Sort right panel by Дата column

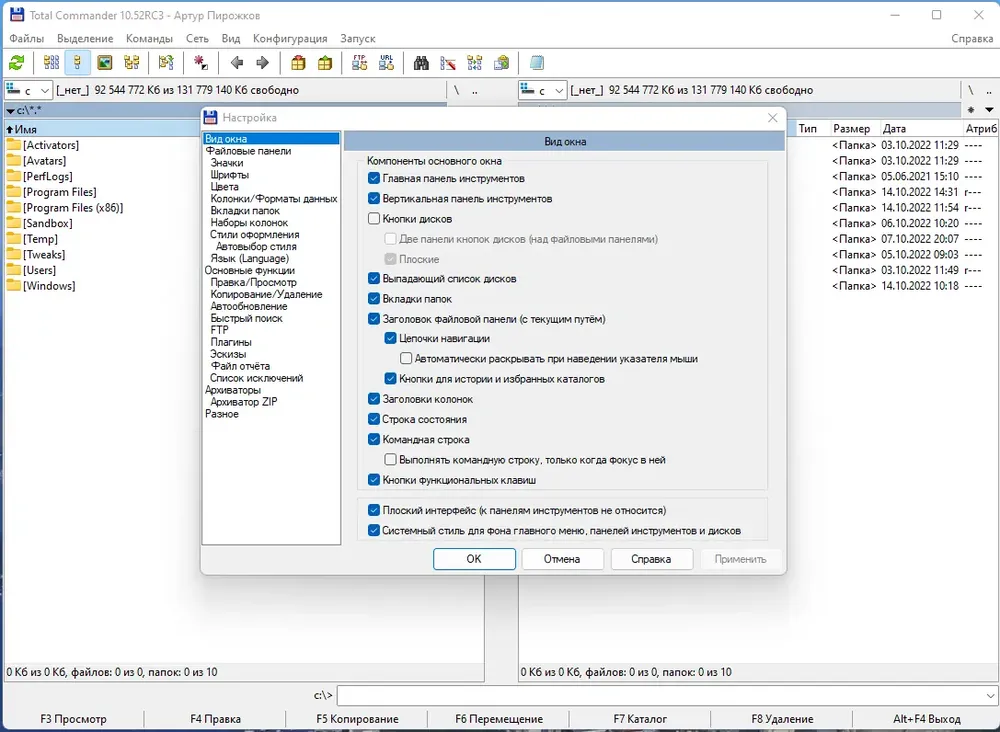coord(920,129)
